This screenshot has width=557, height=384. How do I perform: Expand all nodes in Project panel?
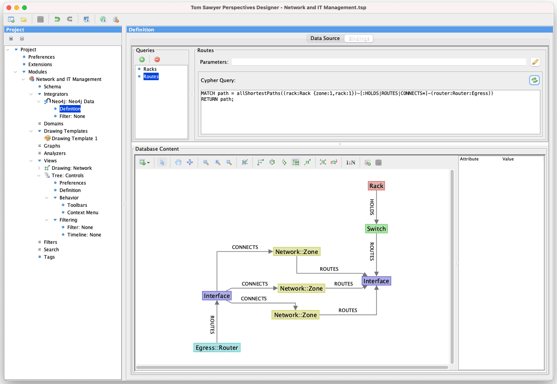11,38
